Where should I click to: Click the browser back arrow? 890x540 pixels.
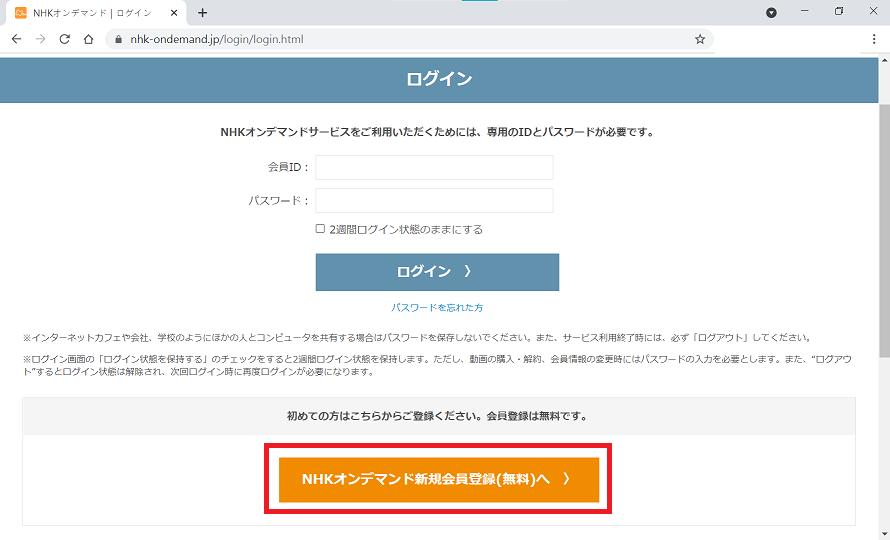16,39
